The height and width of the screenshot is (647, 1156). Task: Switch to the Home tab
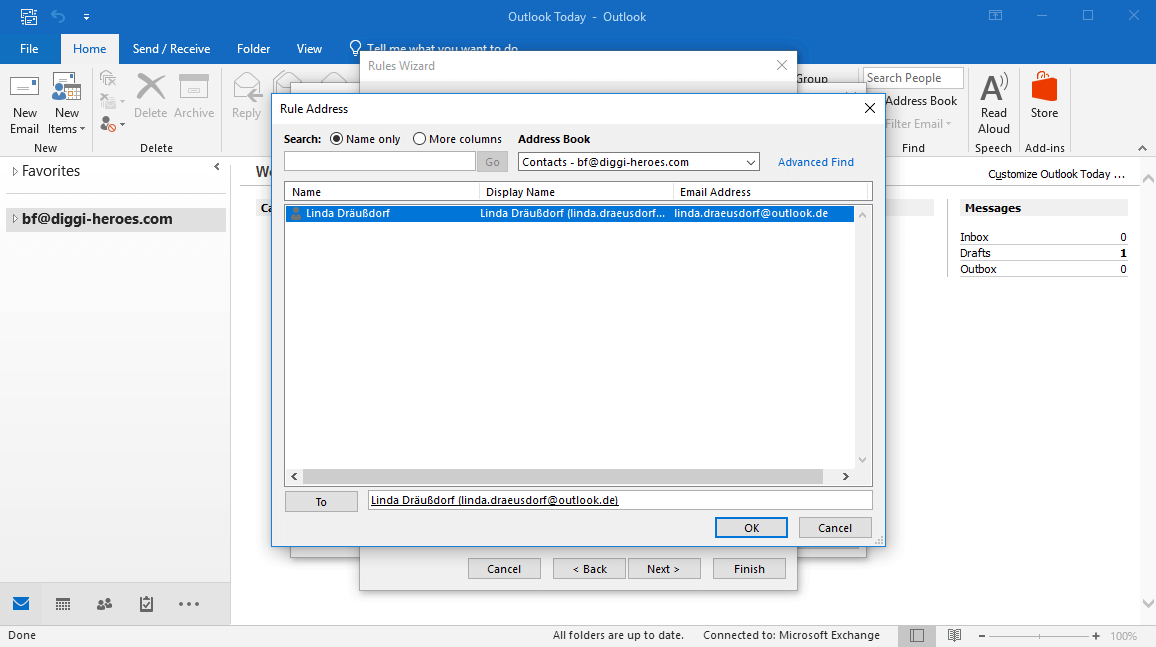[x=89, y=49]
